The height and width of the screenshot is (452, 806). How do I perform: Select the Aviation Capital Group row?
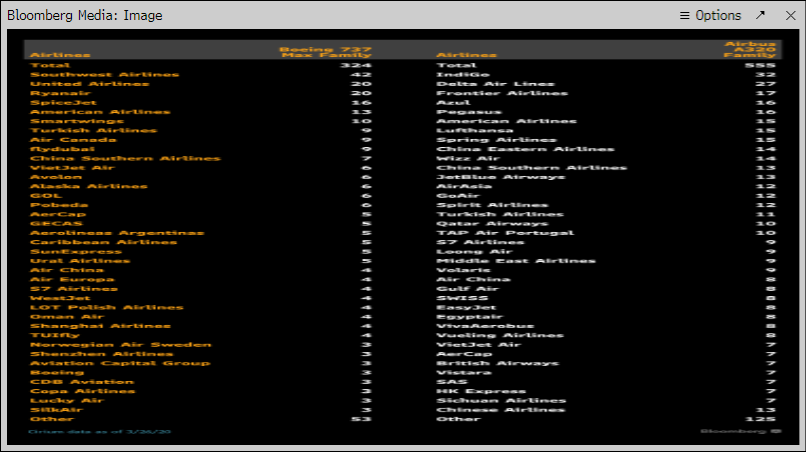click(x=200, y=363)
